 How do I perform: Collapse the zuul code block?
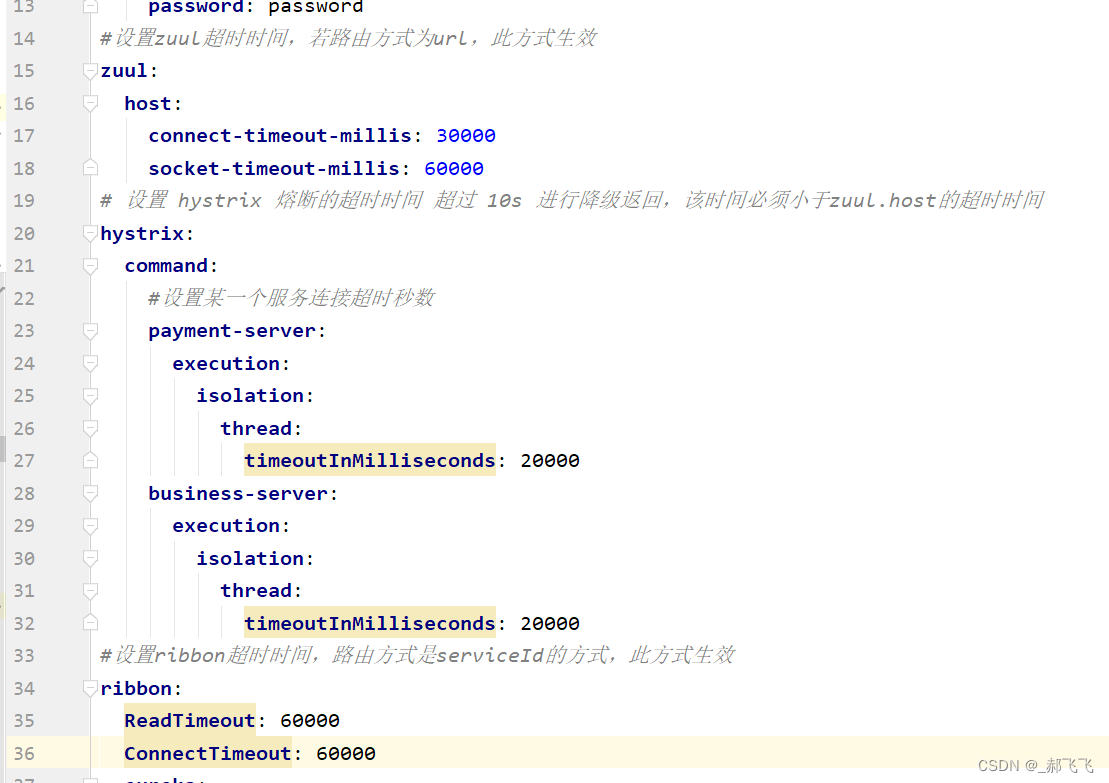[x=90, y=70]
